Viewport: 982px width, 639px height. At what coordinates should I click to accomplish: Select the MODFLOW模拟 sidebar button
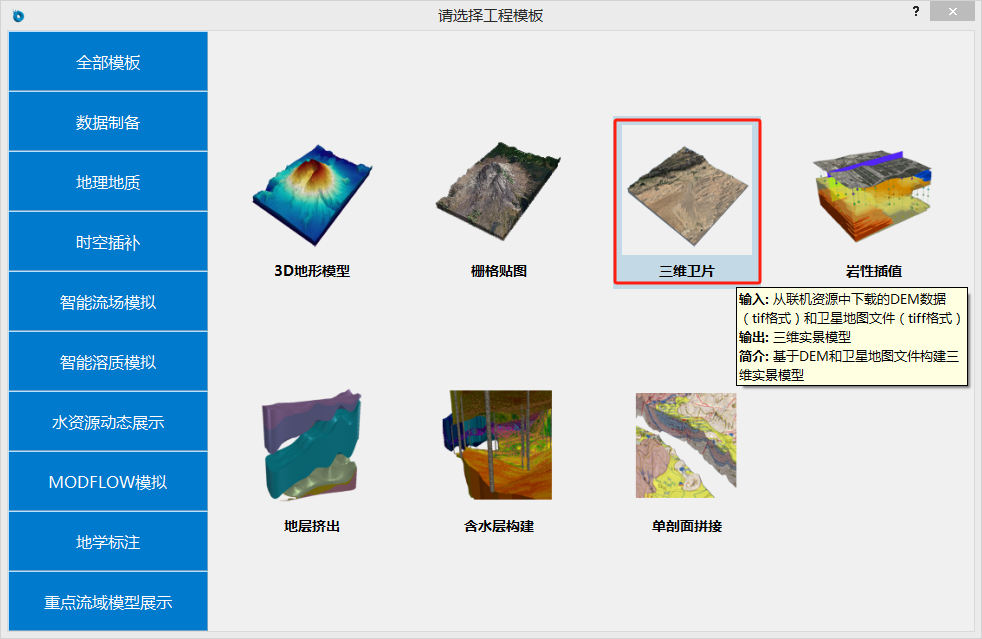pos(108,482)
